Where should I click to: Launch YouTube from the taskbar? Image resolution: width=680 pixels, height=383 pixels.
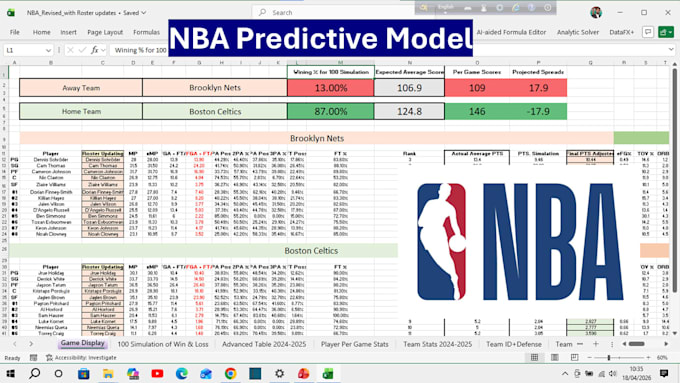157,373
